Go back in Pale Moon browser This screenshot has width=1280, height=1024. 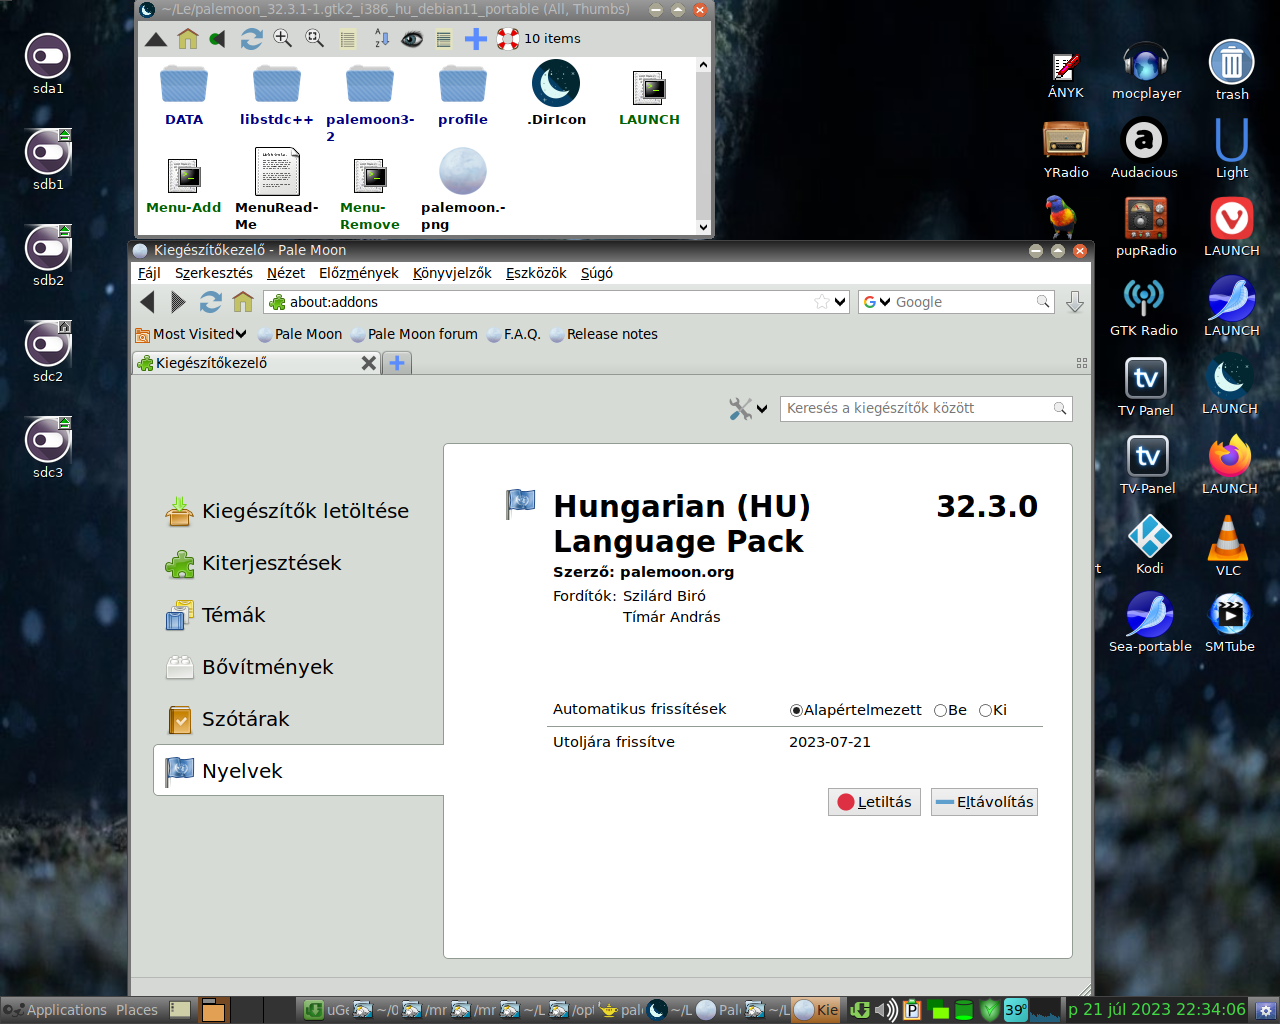click(x=148, y=302)
